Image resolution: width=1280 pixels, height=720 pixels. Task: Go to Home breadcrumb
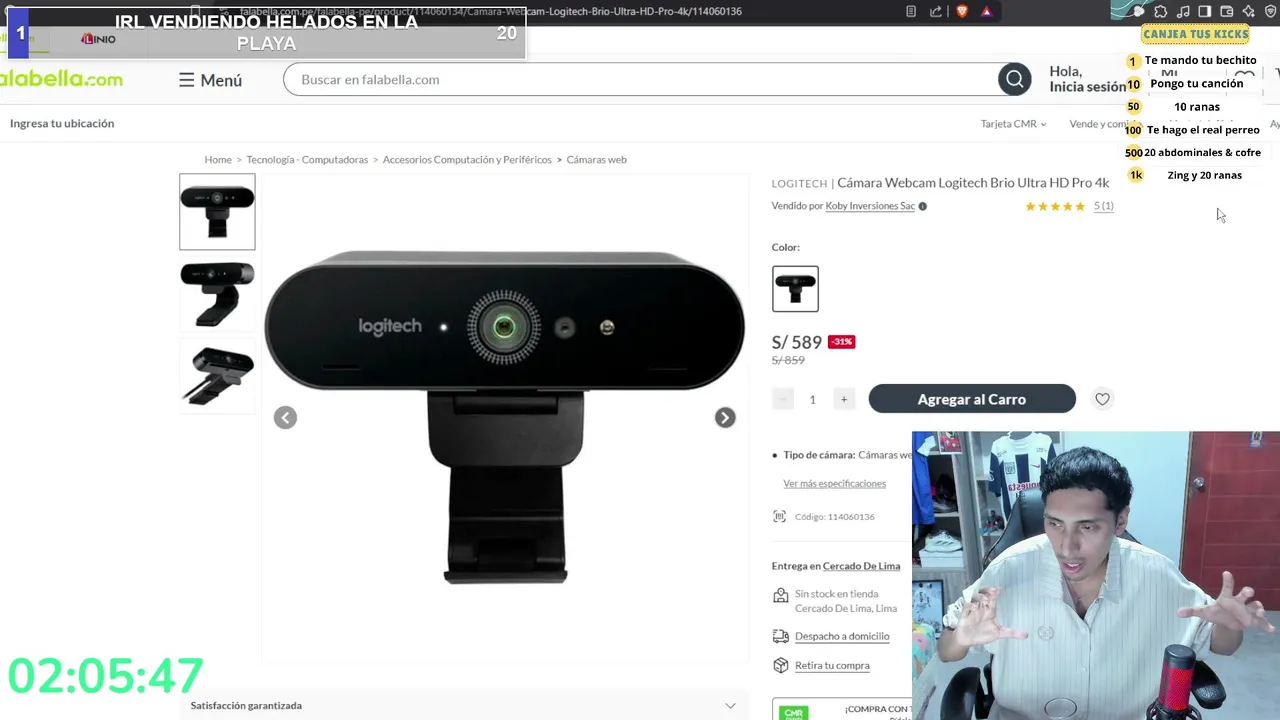click(218, 159)
